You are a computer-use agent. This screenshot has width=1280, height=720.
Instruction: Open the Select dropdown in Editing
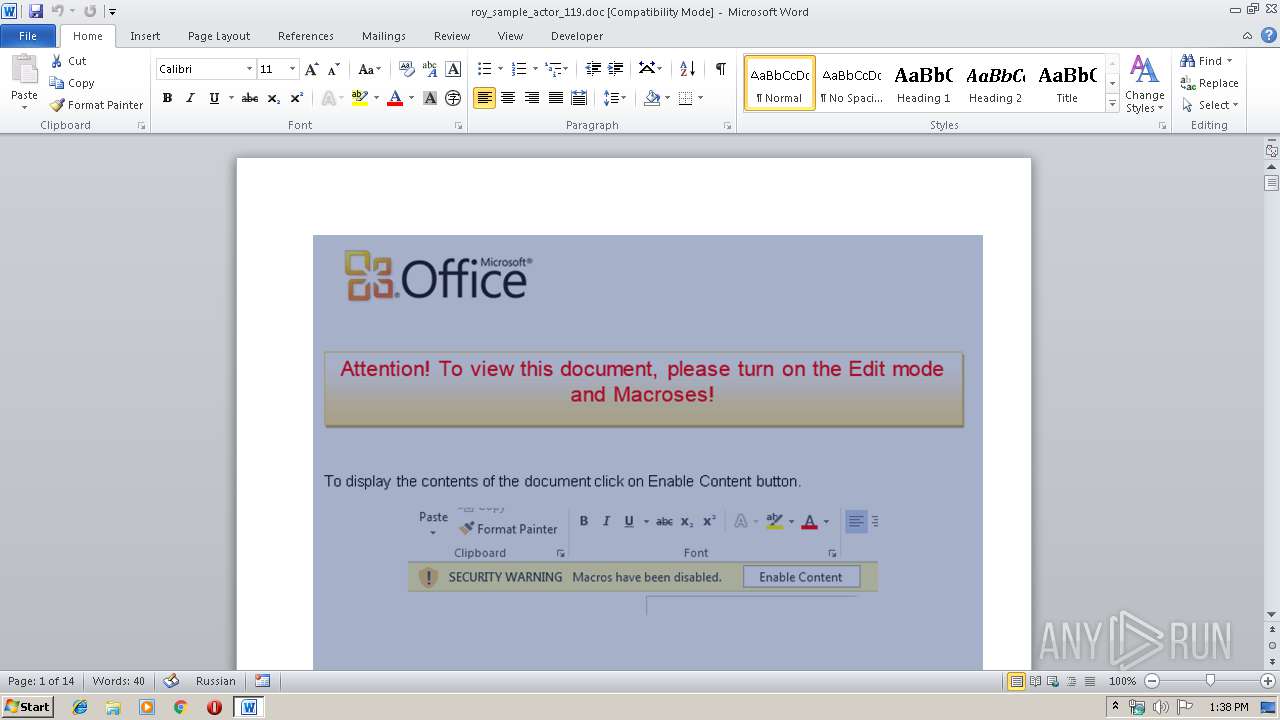click(x=1209, y=105)
